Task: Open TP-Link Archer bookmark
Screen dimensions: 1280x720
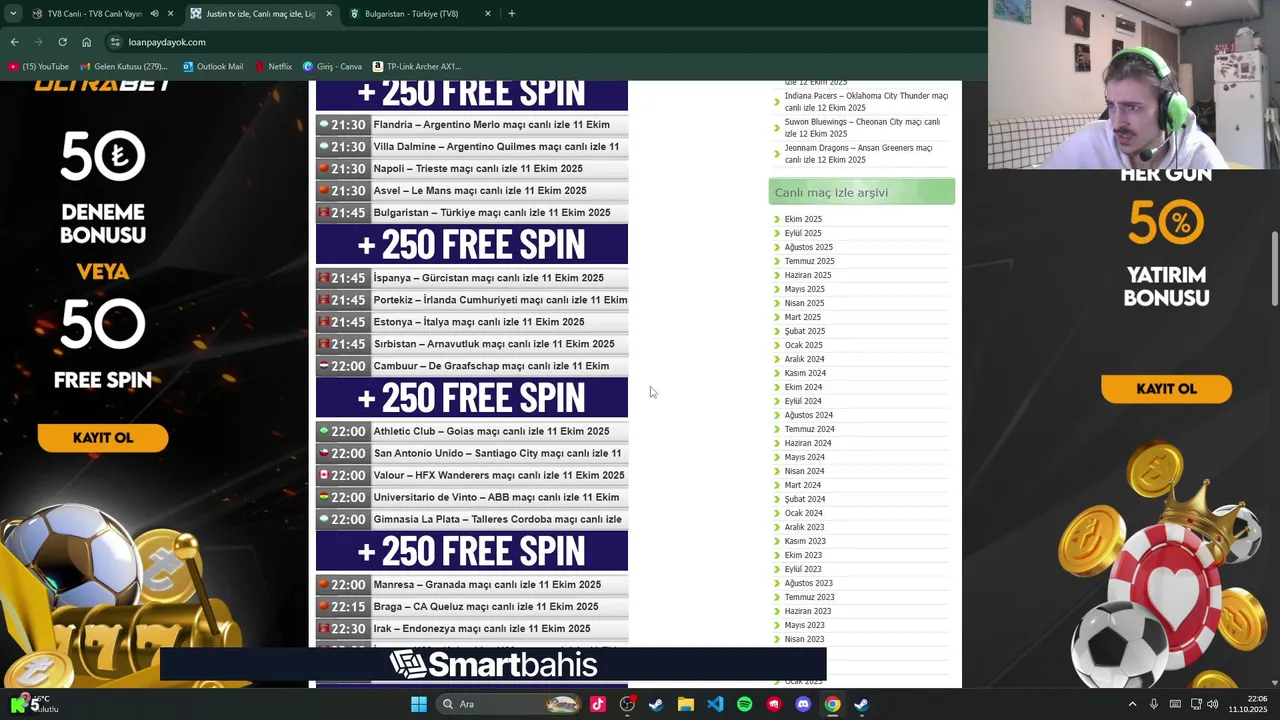Action: (416, 67)
